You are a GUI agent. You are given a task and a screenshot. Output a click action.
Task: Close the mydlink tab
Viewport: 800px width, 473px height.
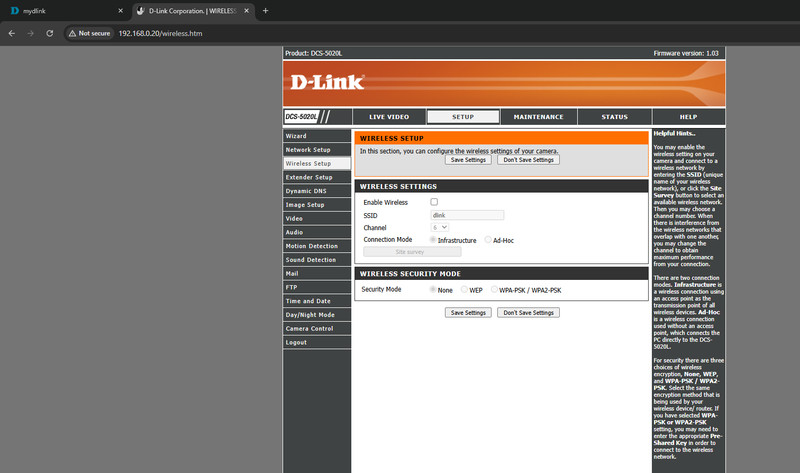[x=120, y=11]
